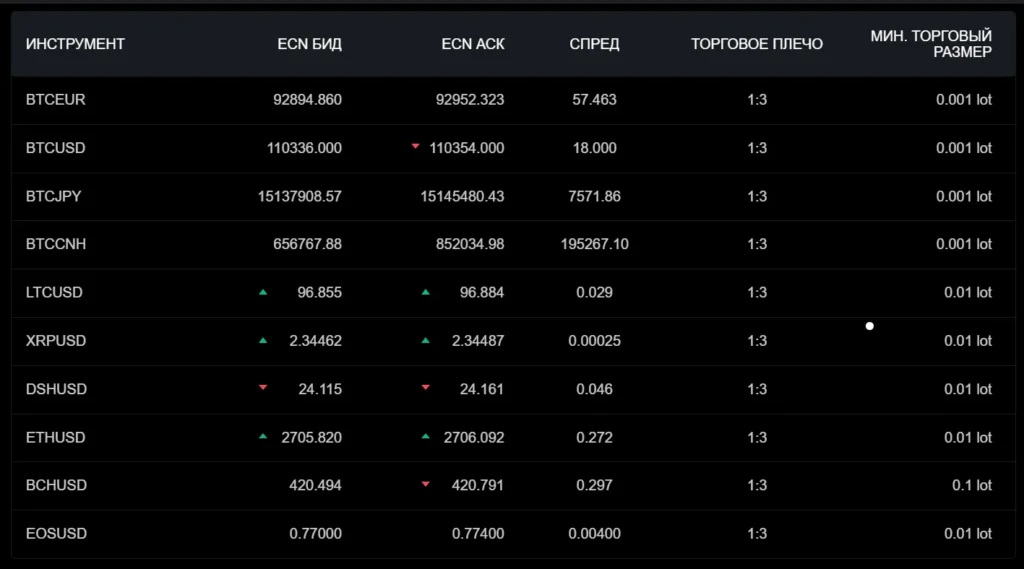The image size is (1024, 569).
Task: Click BTCCNH ask value 852034.98
Action: point(470,244)
